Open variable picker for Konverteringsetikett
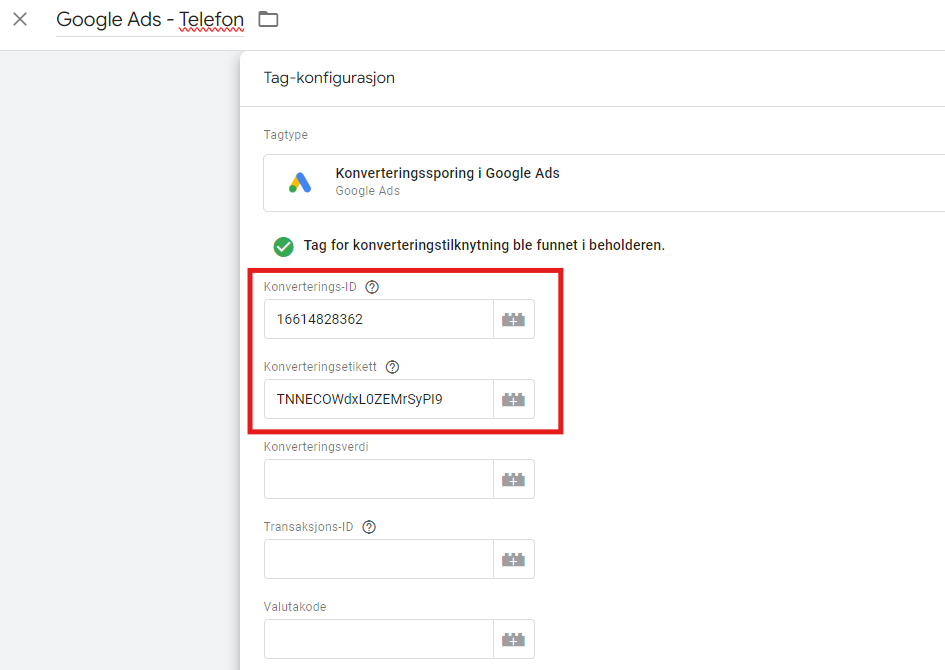Viewport: 945px width, 670px height. tap(514, 399)
